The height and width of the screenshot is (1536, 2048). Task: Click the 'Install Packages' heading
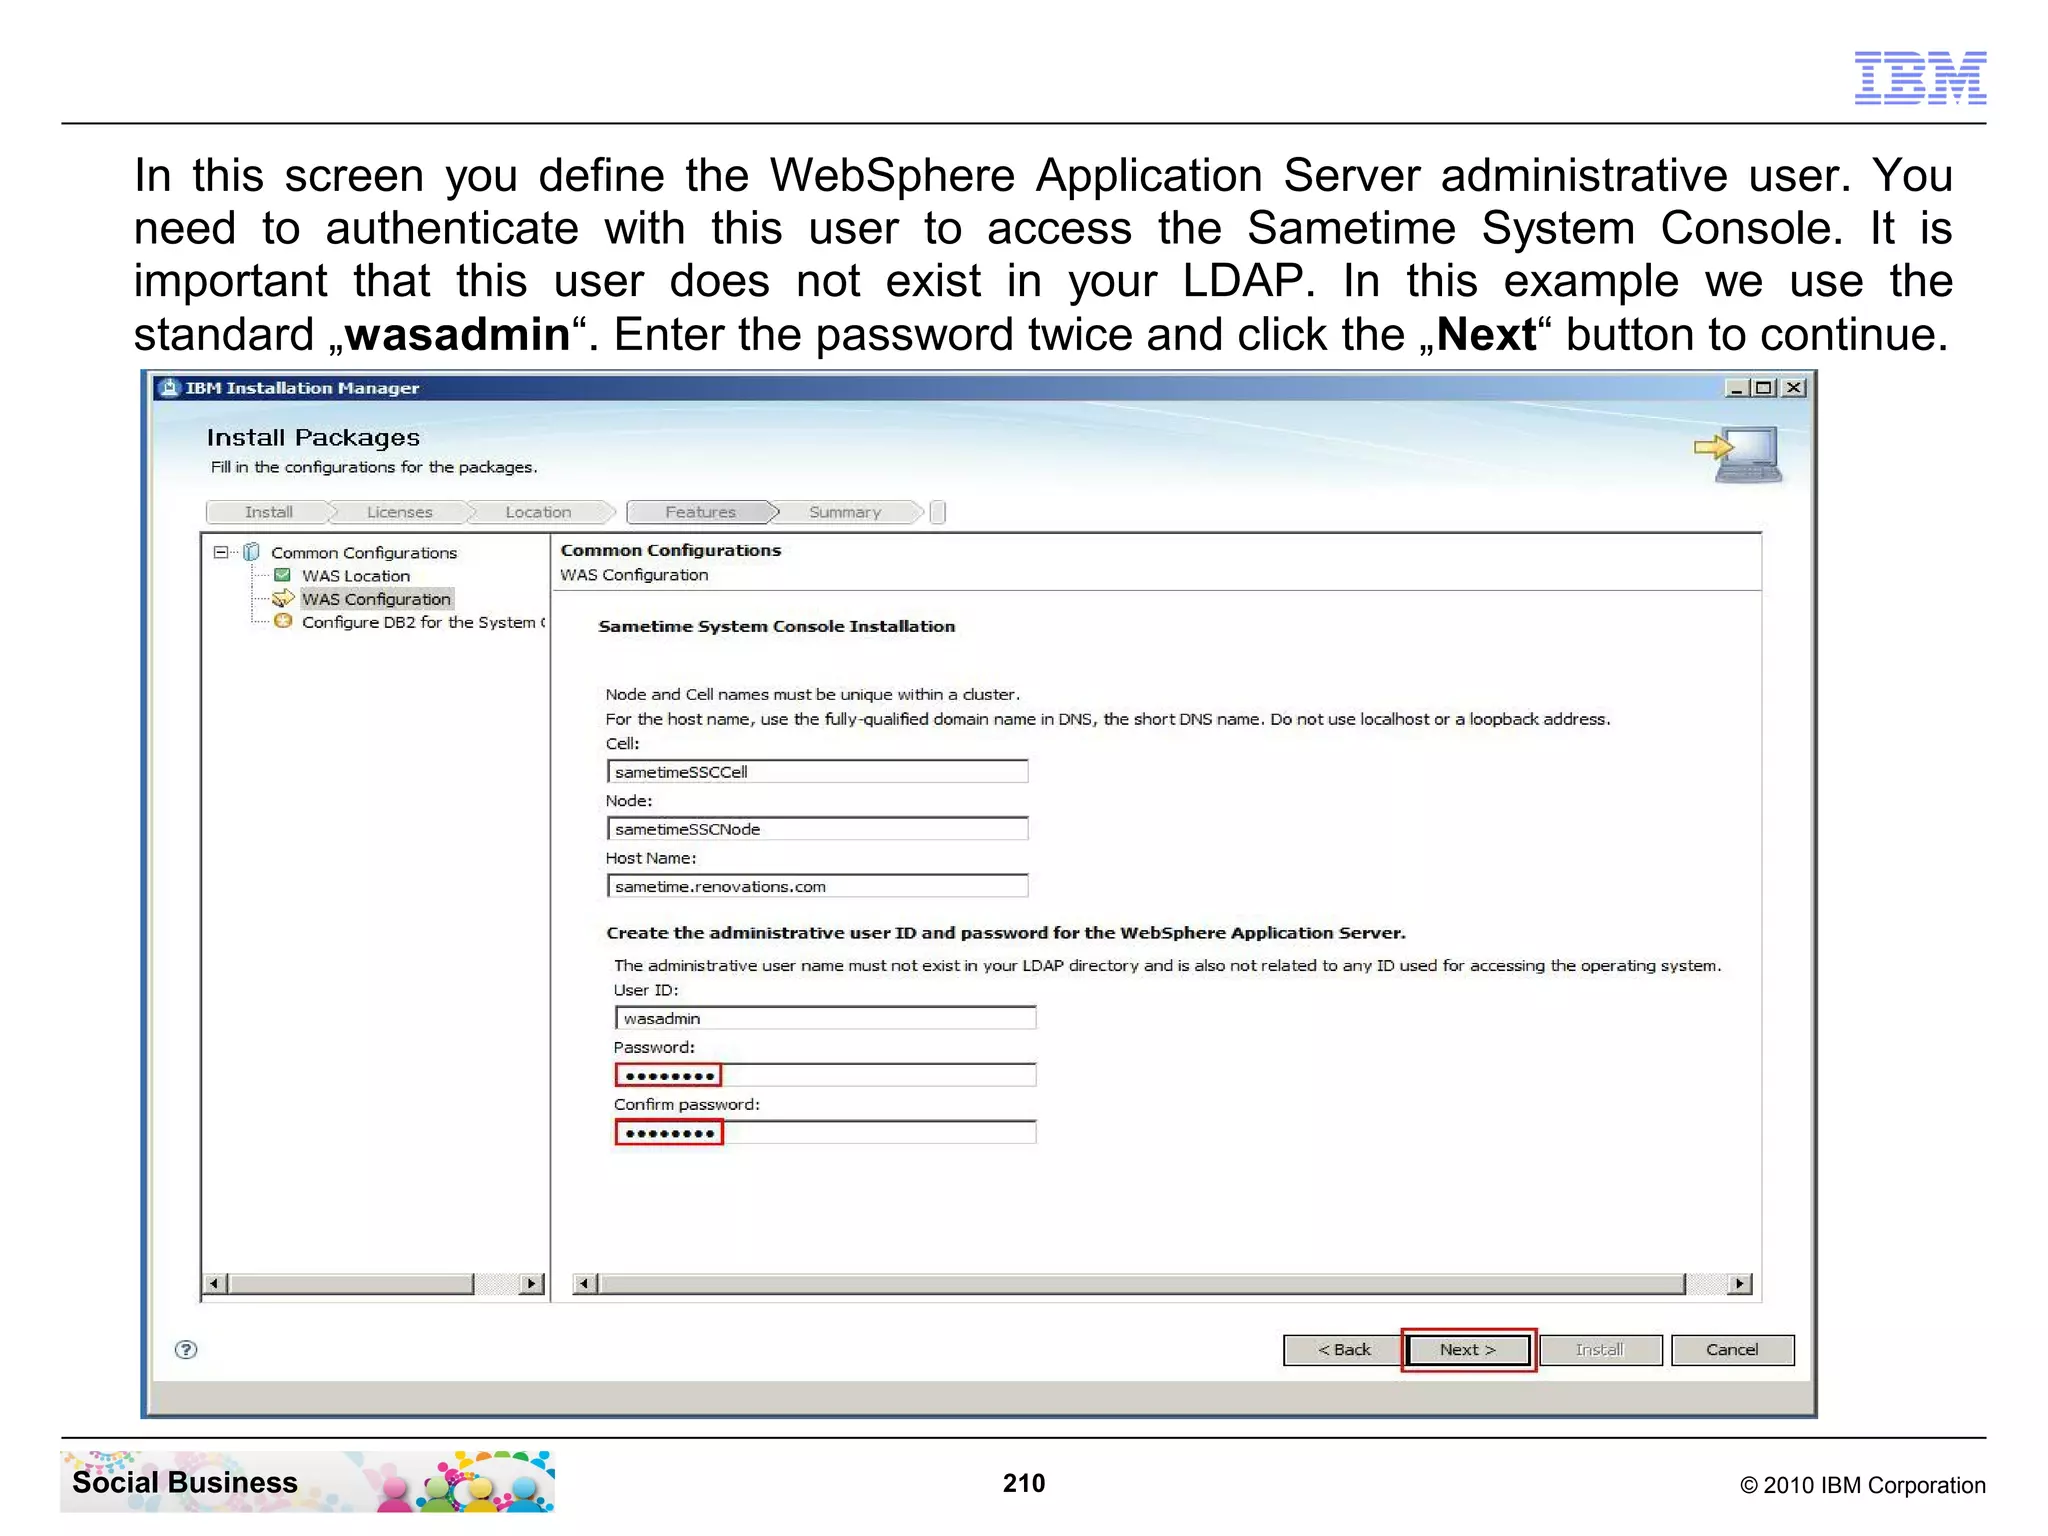tap(313, 437)
